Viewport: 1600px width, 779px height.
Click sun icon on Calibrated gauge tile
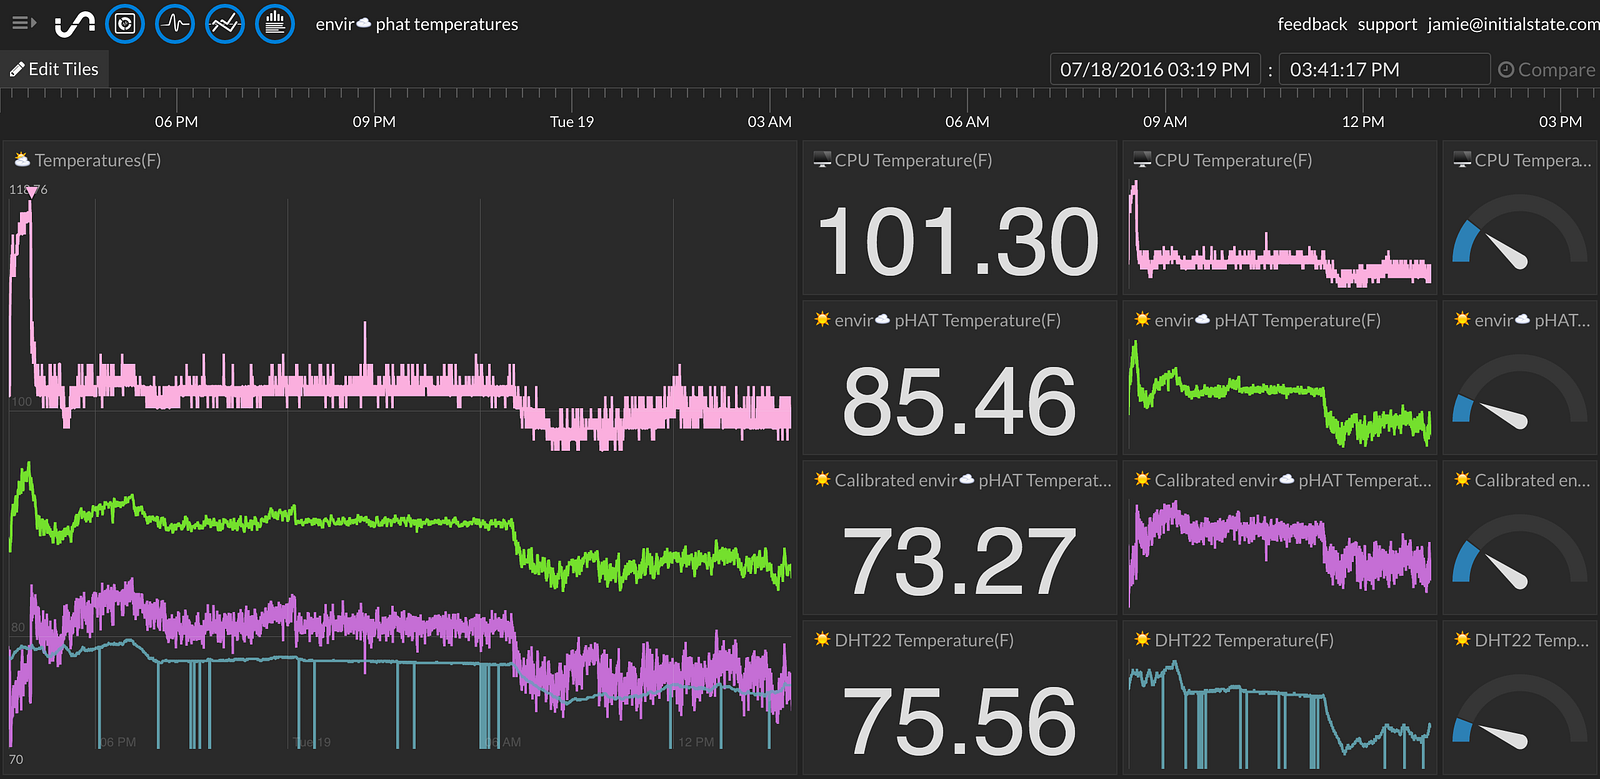tap(1462, 479)
